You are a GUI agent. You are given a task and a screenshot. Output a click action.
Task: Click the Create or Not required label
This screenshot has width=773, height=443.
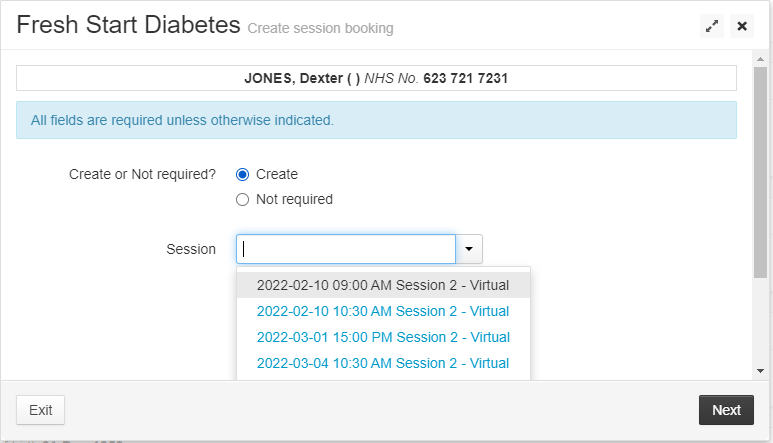(142, 174)
